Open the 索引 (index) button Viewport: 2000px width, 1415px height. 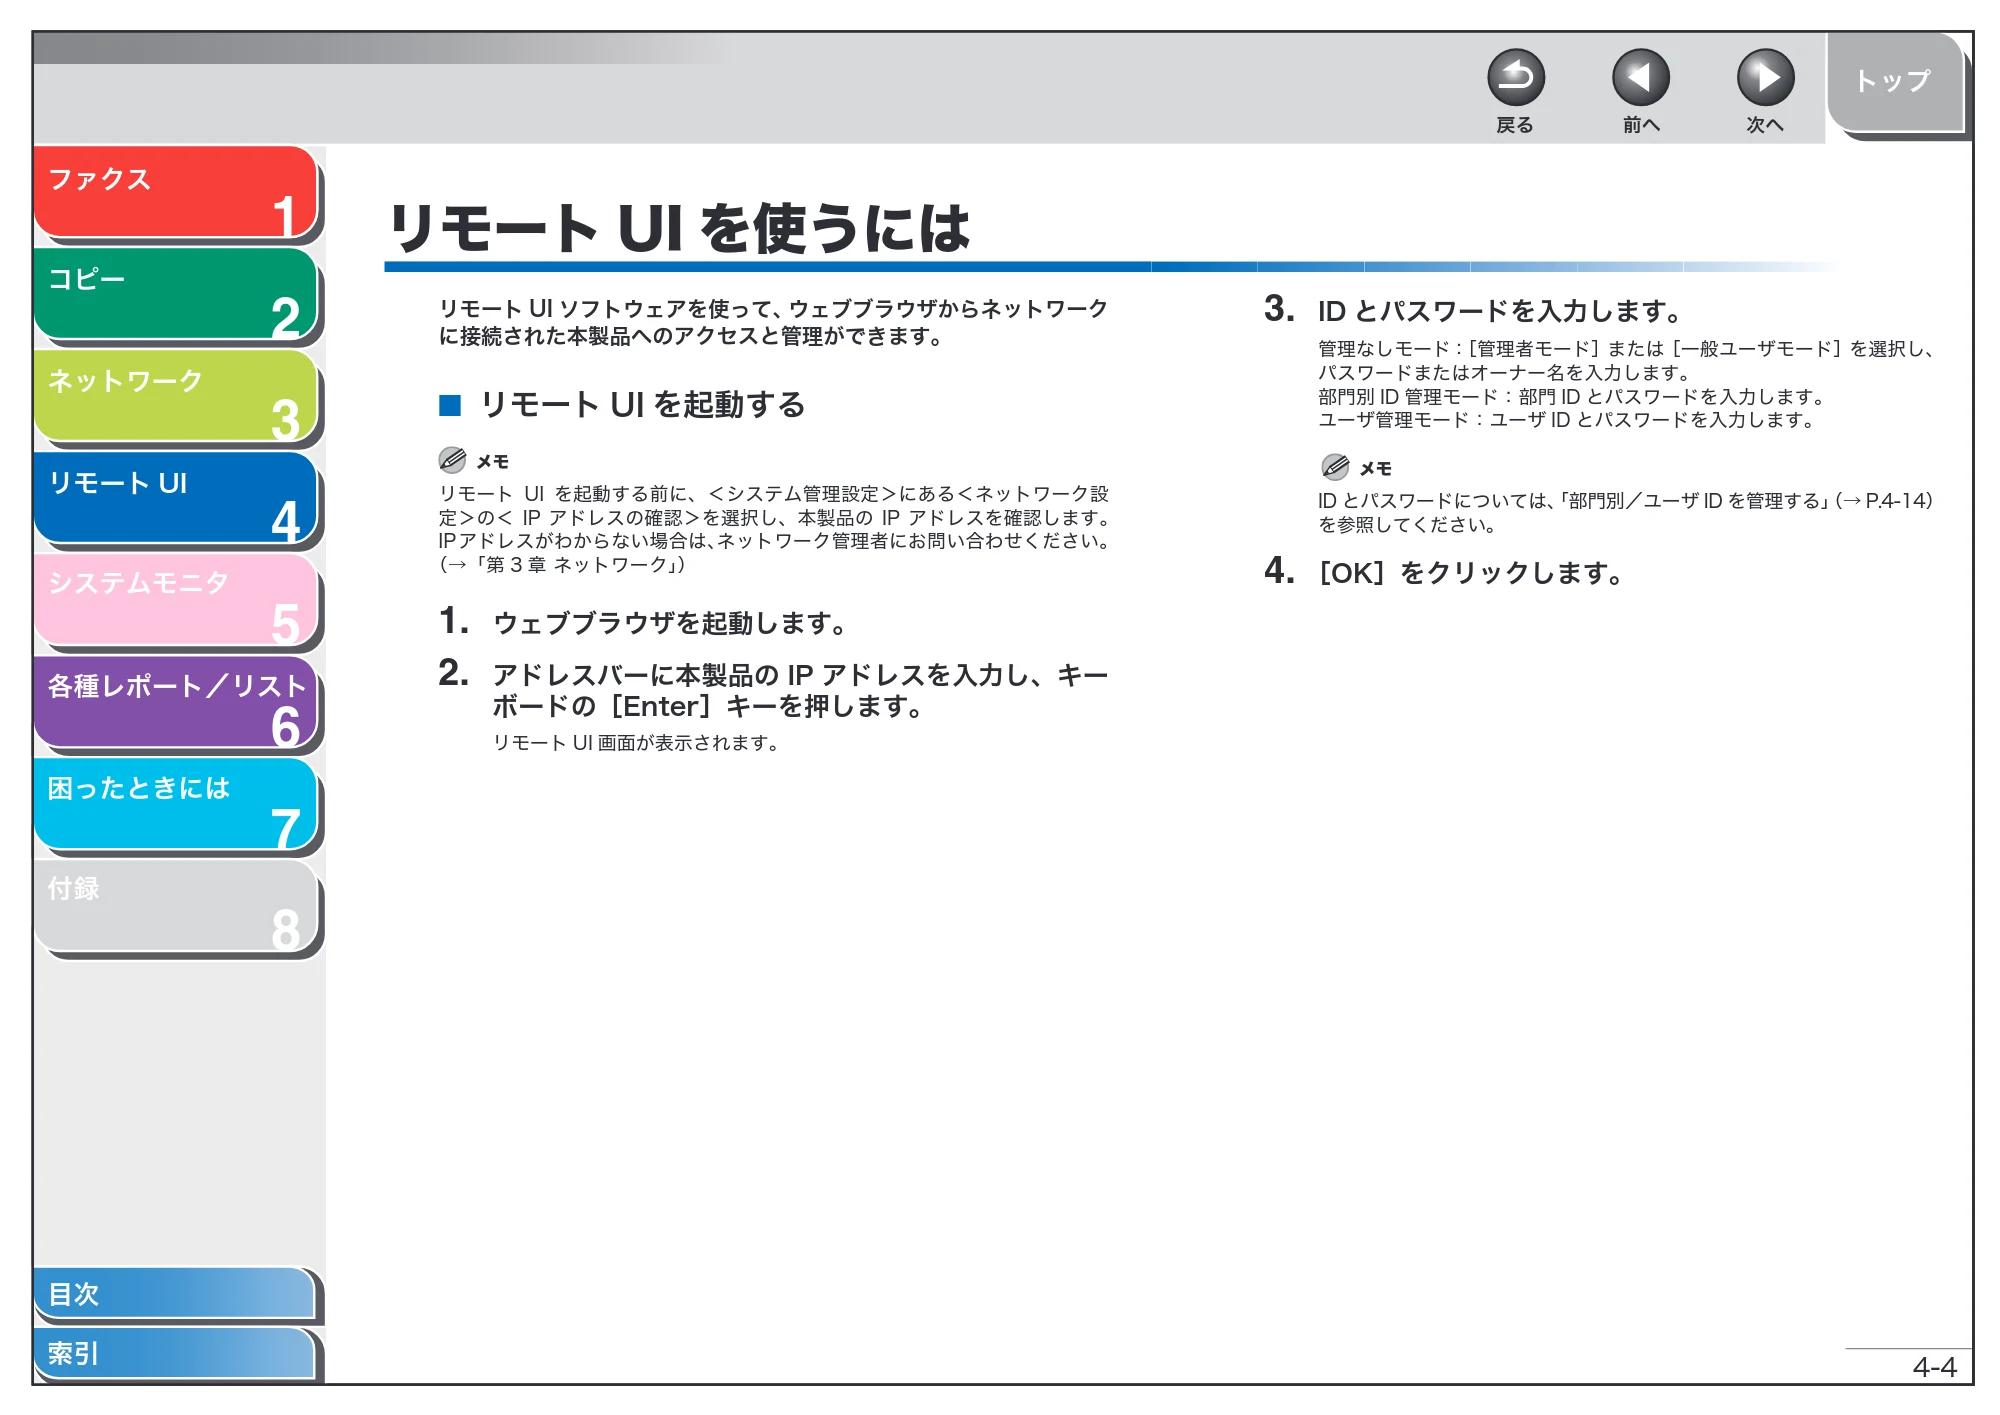(175, 1354)
